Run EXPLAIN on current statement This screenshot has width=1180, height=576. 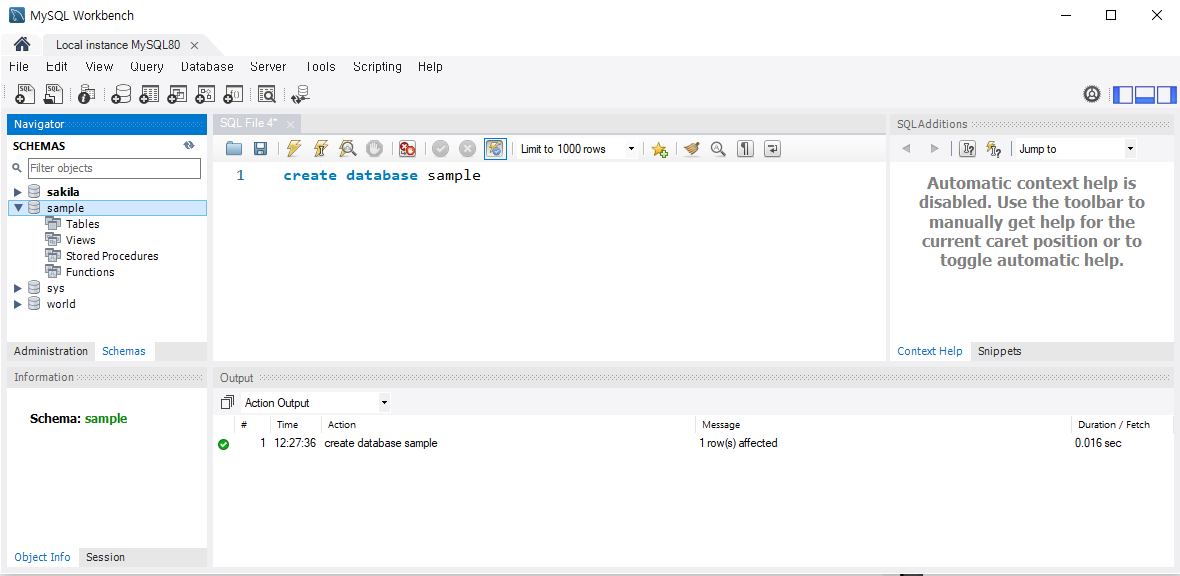click(x=347, y=149)
